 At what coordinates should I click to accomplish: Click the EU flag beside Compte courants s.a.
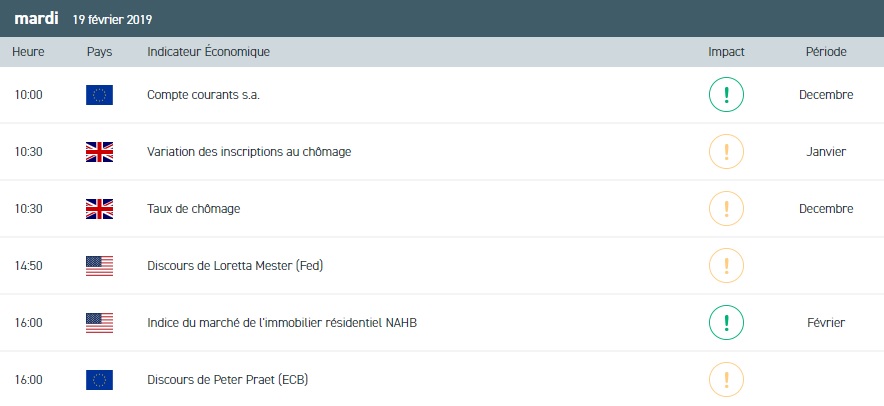point(99,95)
